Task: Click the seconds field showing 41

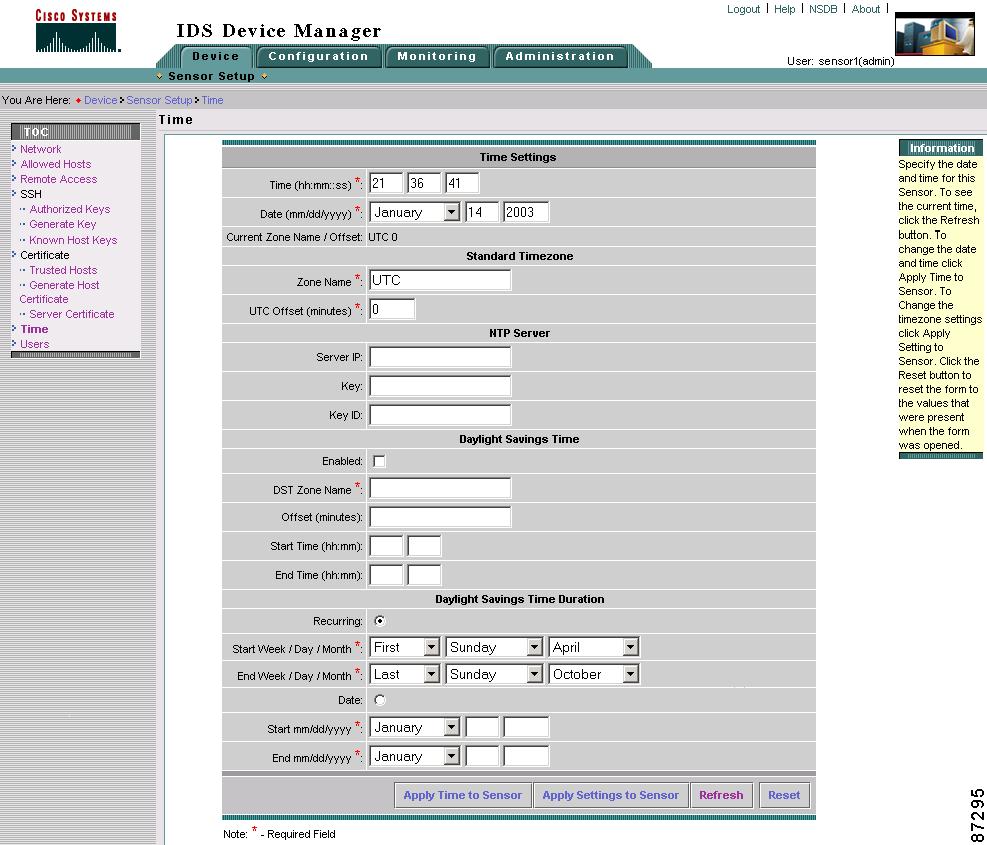Action: click(462, 183)
